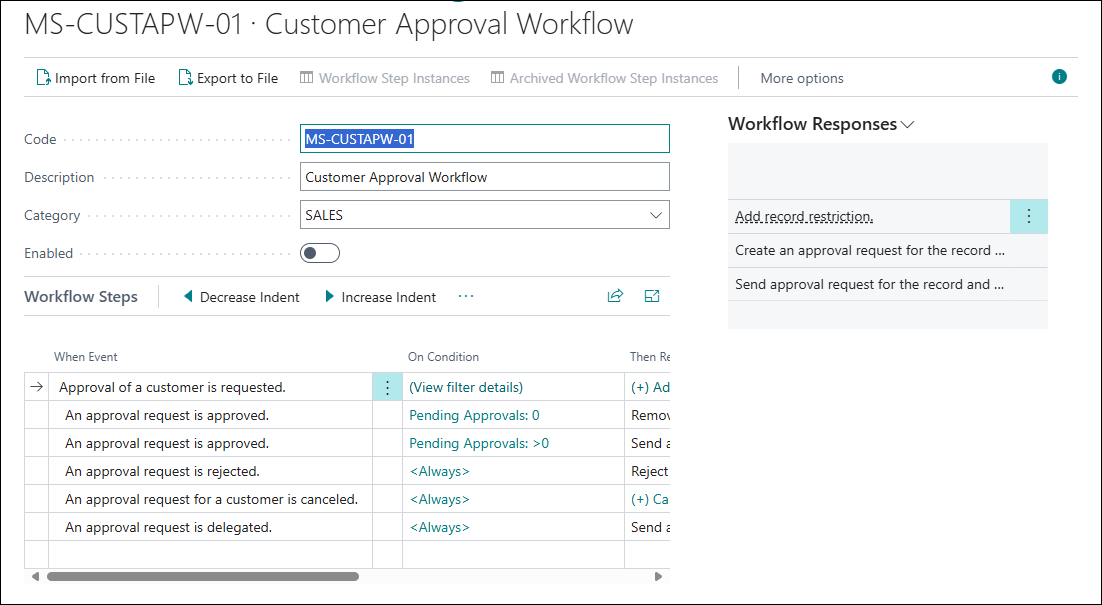
Task: Enable the workflow with the Enabled toggle
Action: (x=320, y=253)
